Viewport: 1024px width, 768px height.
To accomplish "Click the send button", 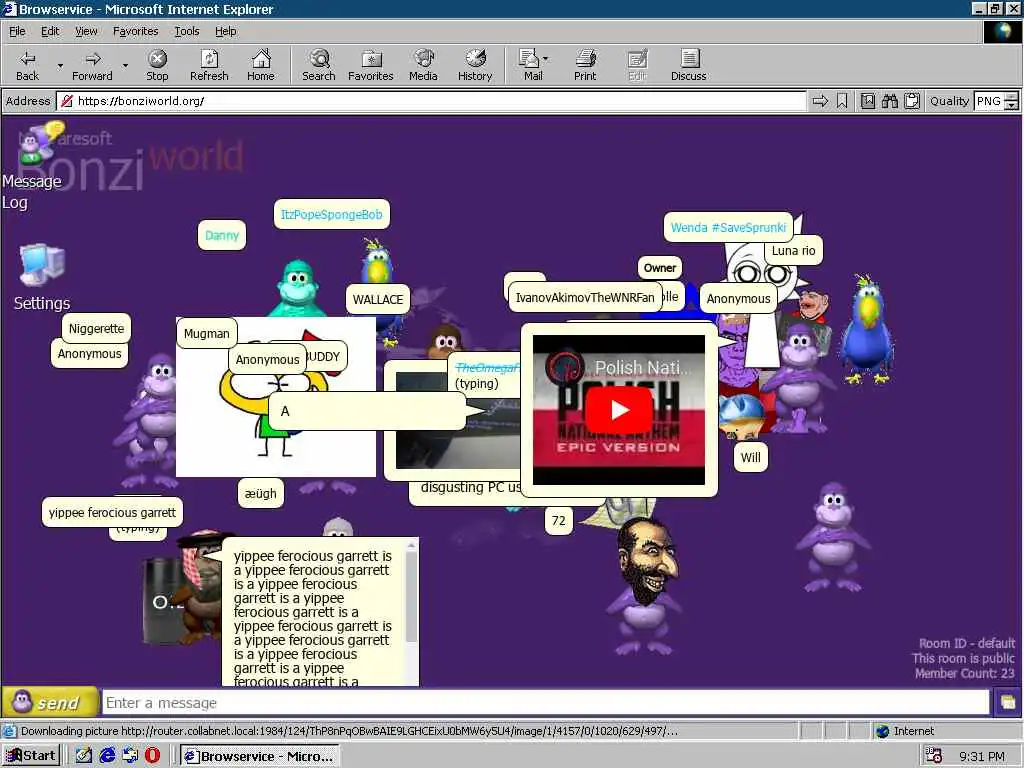I will (50, 703).
